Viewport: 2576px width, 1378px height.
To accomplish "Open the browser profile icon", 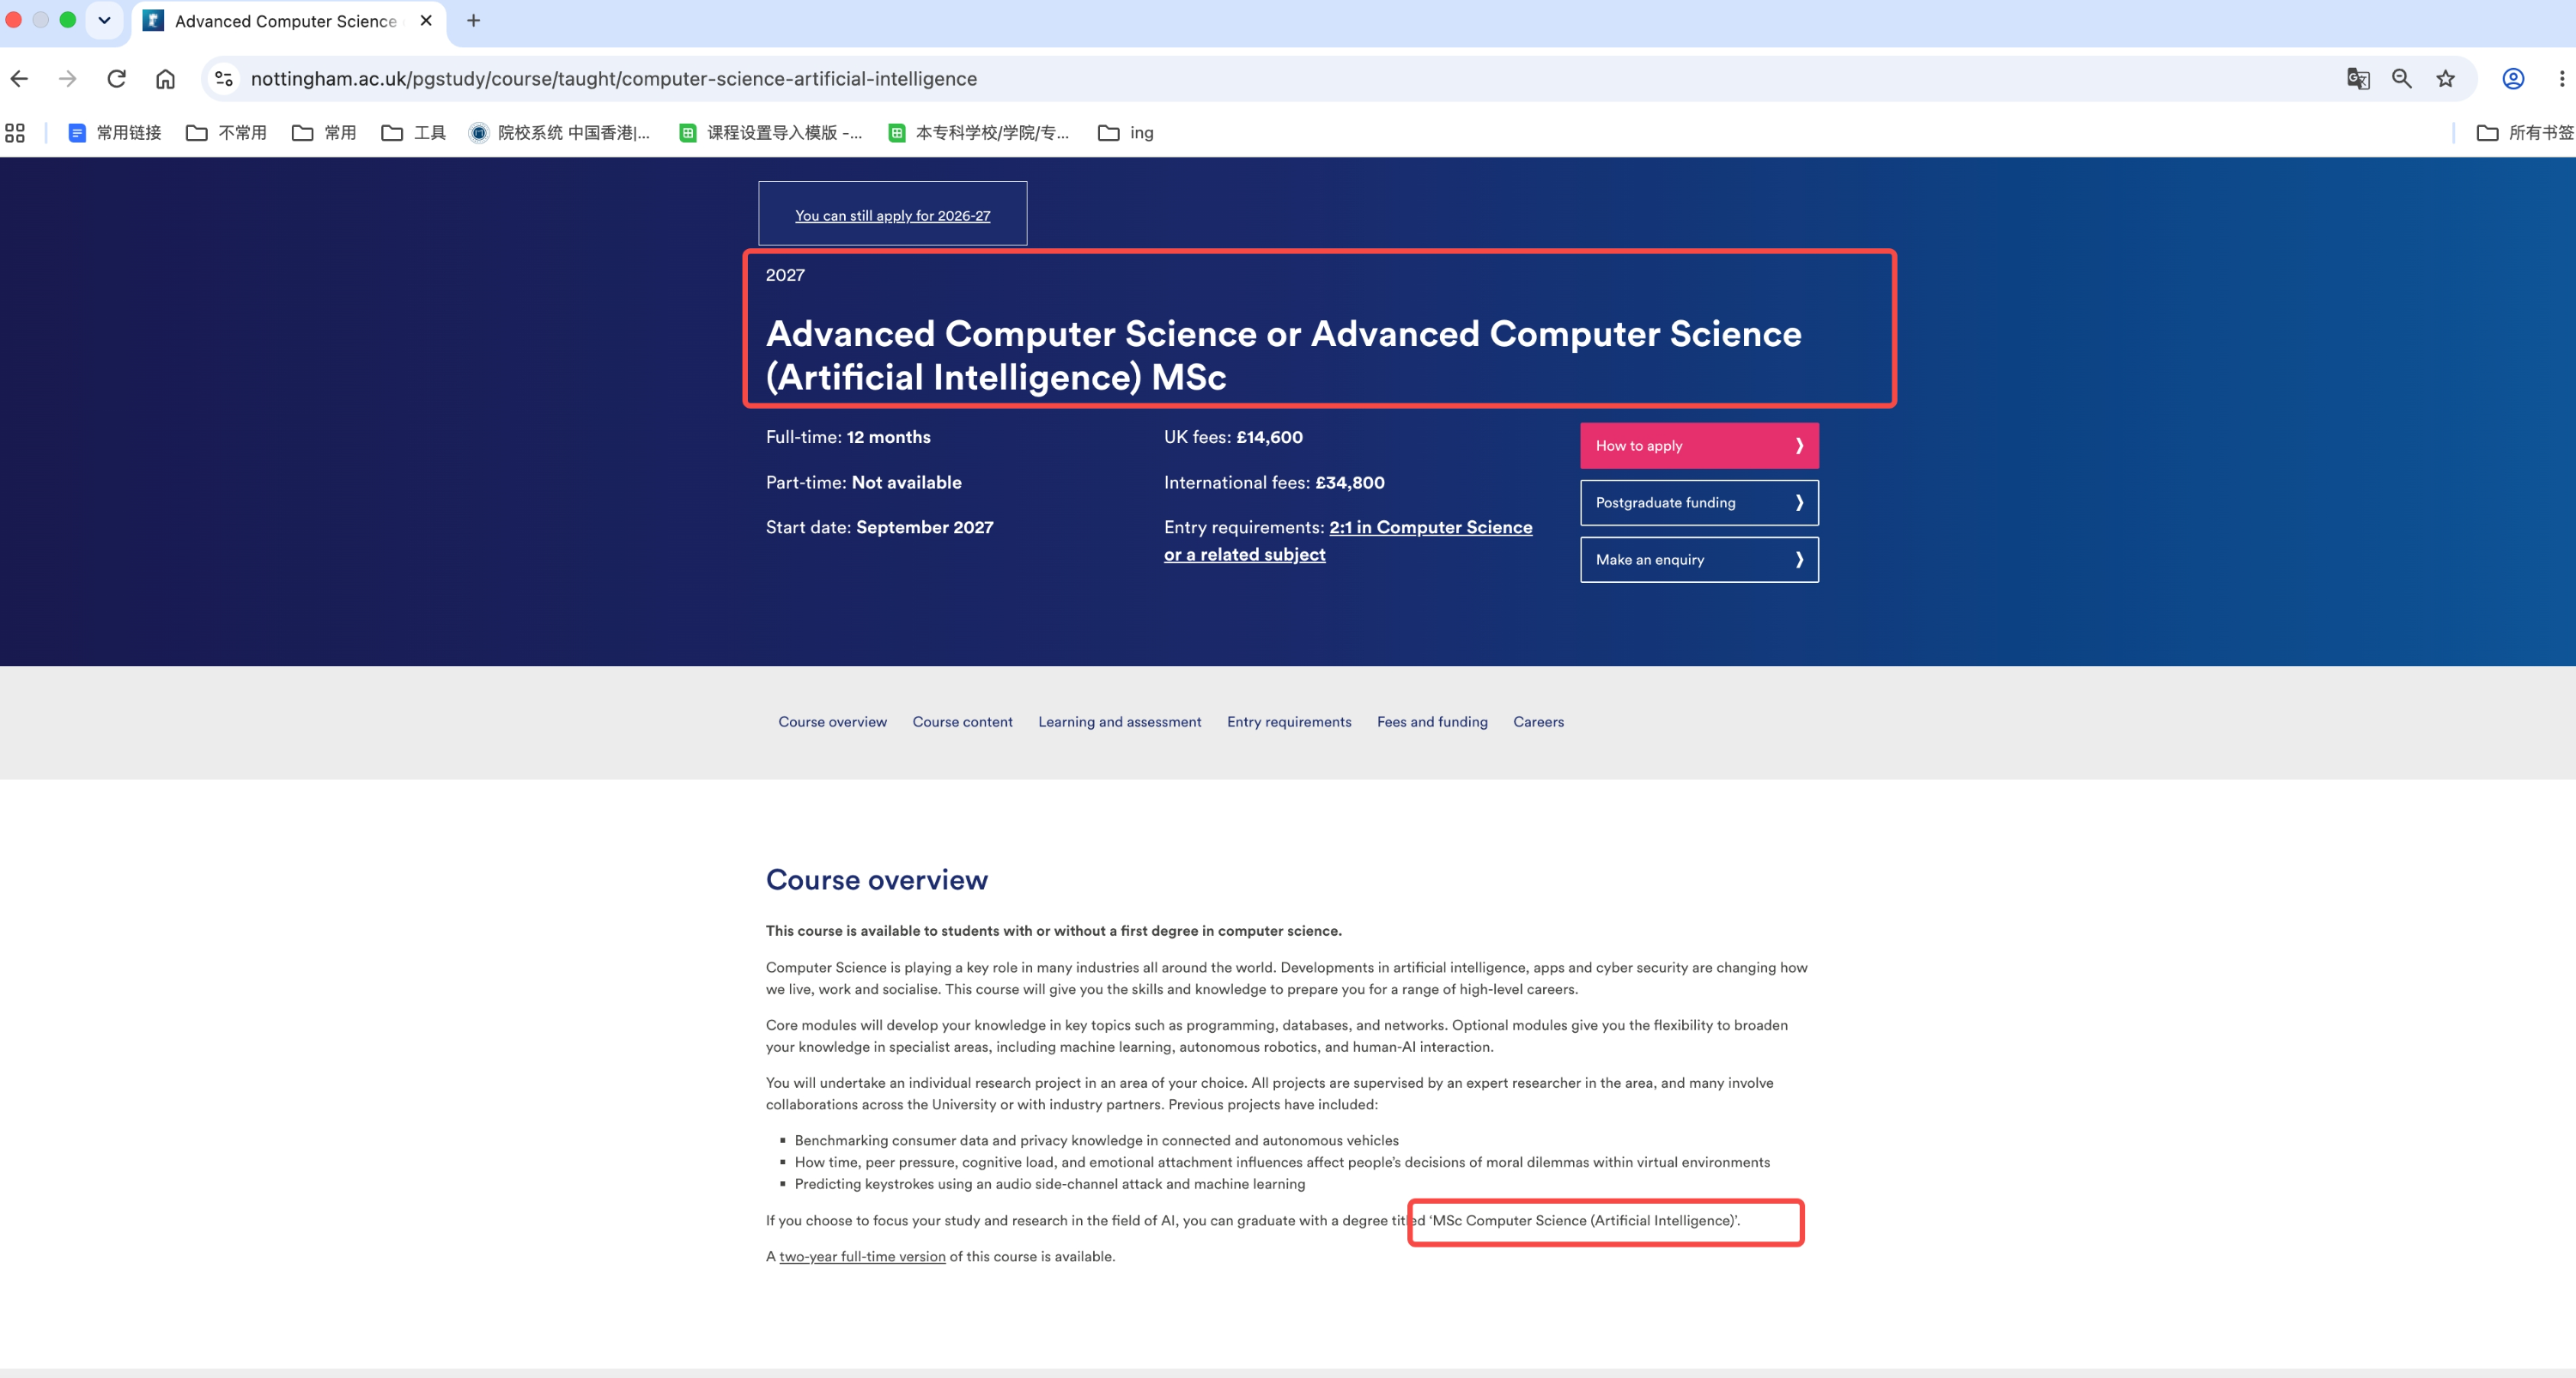I will pyautogui.click(x=2513, y=79).
